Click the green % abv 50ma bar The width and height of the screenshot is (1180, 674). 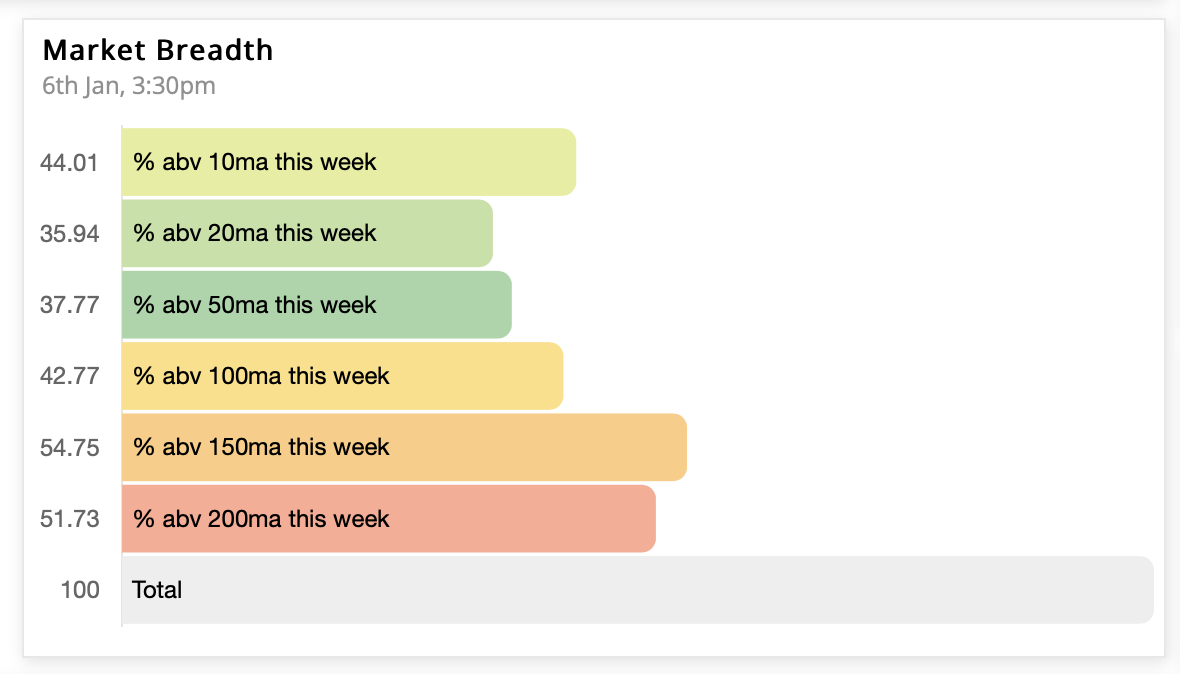pyautogui.click(x=317, y=305)
